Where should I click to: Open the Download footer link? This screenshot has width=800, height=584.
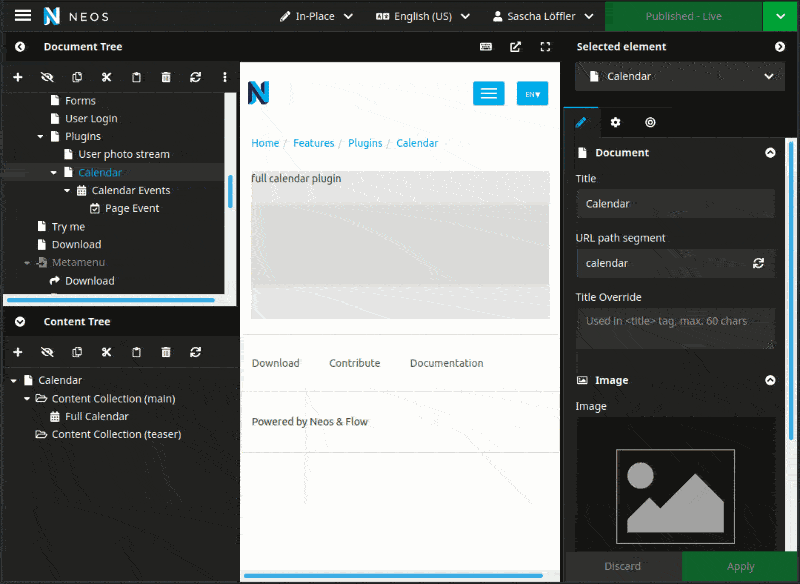click(x=276, y=363)
